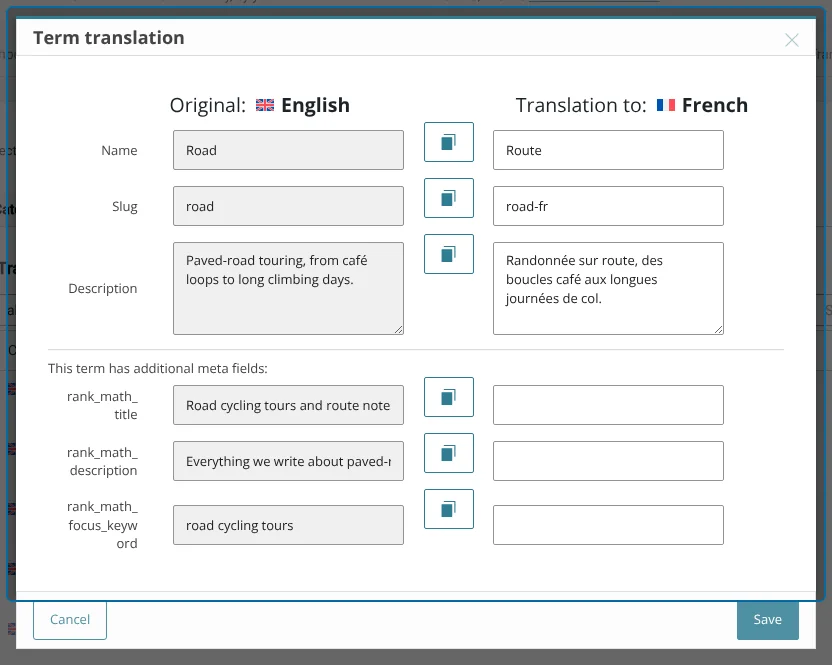
Task: Click the 'Translation to:' heading text
Action: 581,105
